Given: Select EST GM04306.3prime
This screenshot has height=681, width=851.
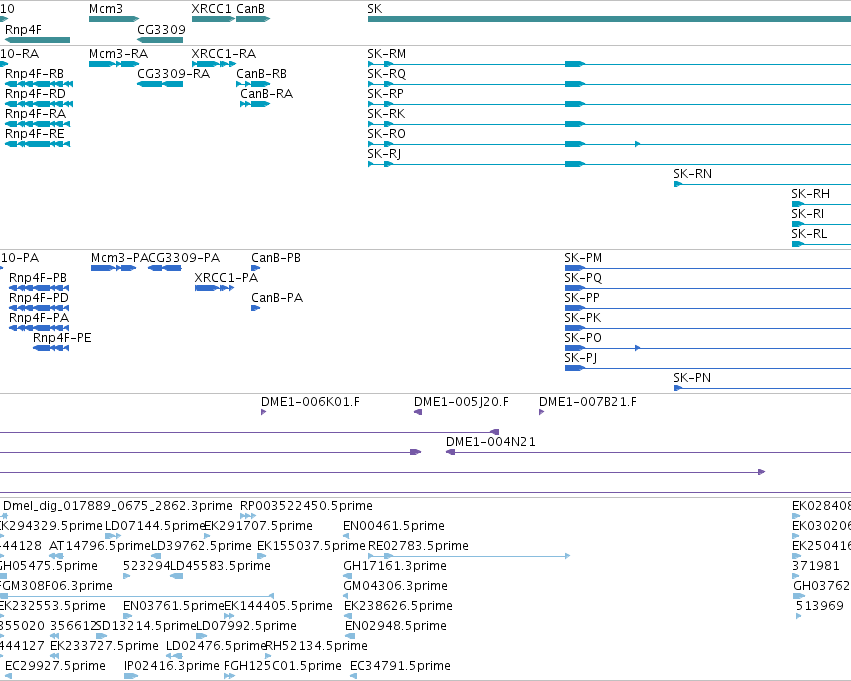Looking at the screenshot, I should (346, 596).
